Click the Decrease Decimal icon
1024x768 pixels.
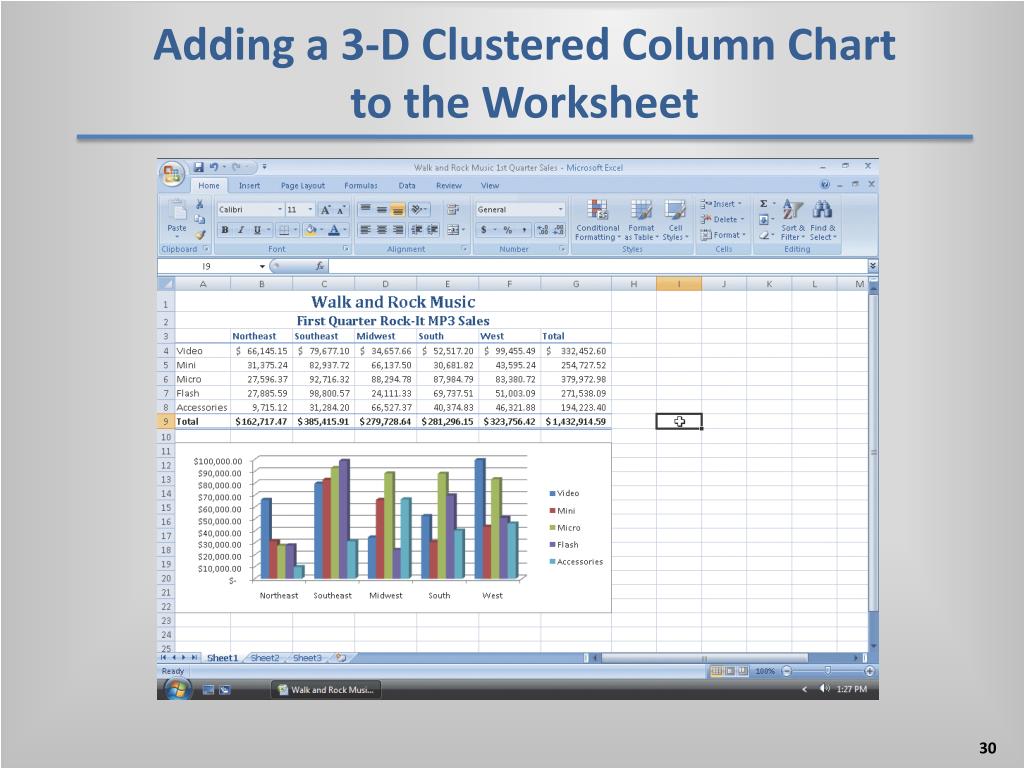[x=558, y=230]
